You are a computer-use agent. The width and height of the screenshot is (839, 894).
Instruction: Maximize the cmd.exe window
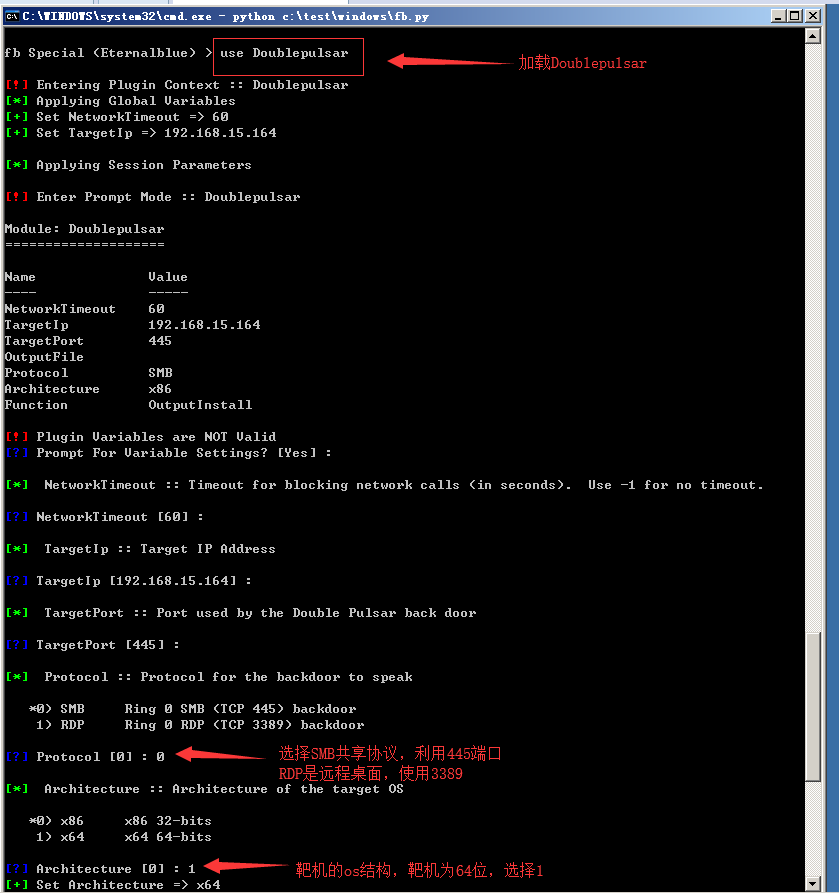tap(795, 16)
